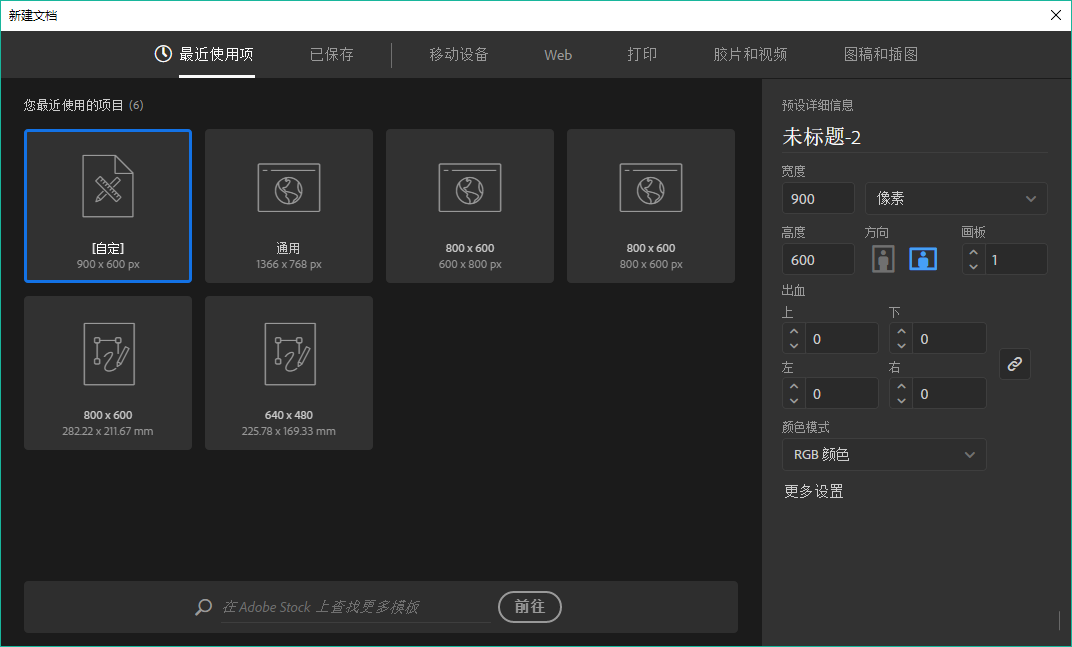The width and height of the screenshot is (1072, 647).
Task: Increase the bottom (下) bleed value
Action: pyautogui.click(x=901, y=332)
